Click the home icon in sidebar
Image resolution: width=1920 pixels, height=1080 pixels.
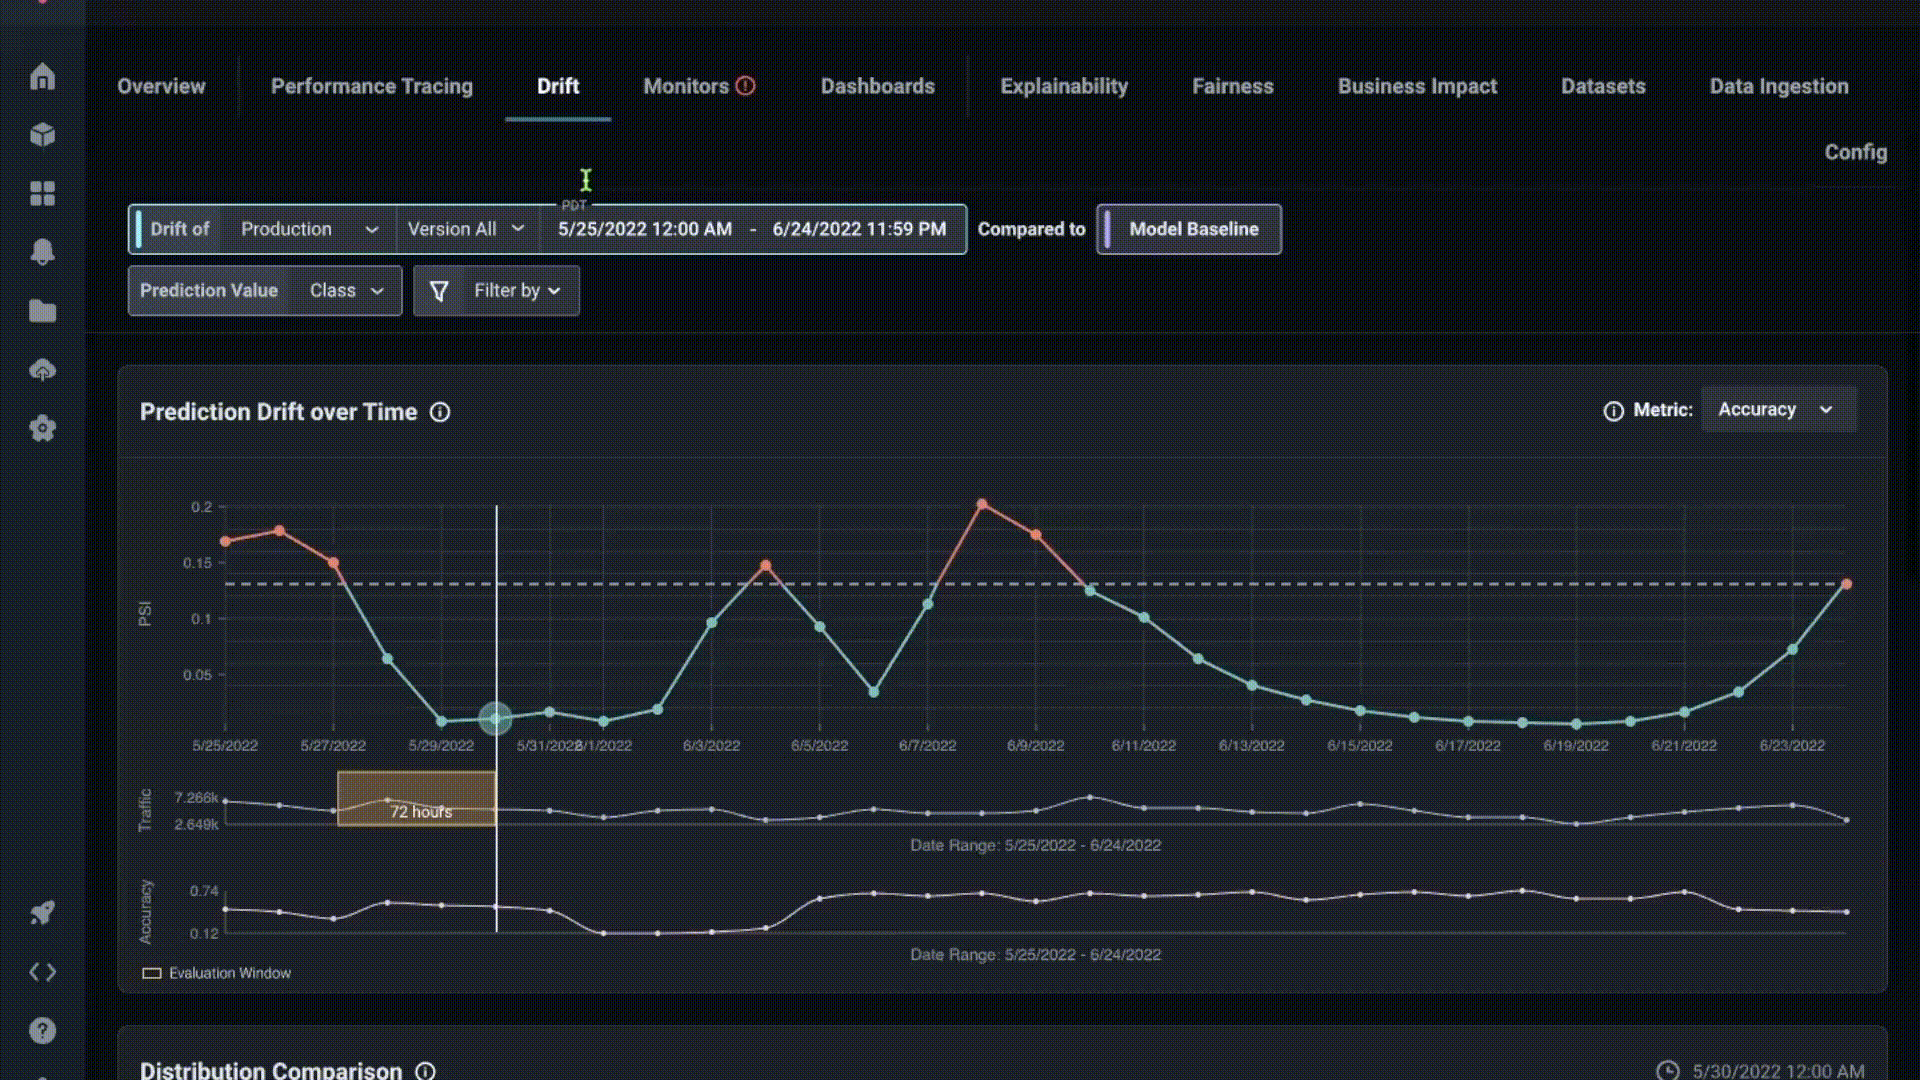(x=42, y=77)
